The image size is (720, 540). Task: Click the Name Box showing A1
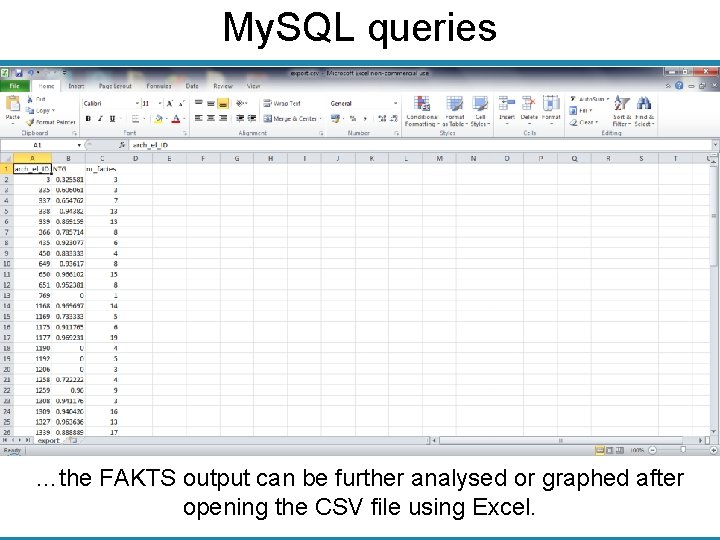click(x=39, y=145)
